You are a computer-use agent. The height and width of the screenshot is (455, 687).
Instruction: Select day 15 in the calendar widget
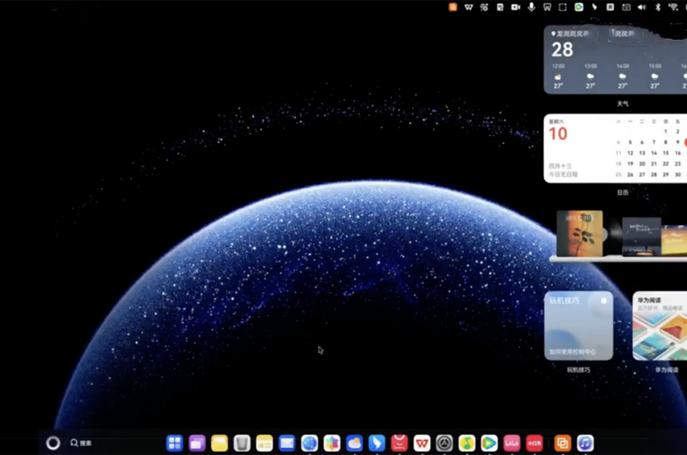pyautogui.click(x=666, y=153)
